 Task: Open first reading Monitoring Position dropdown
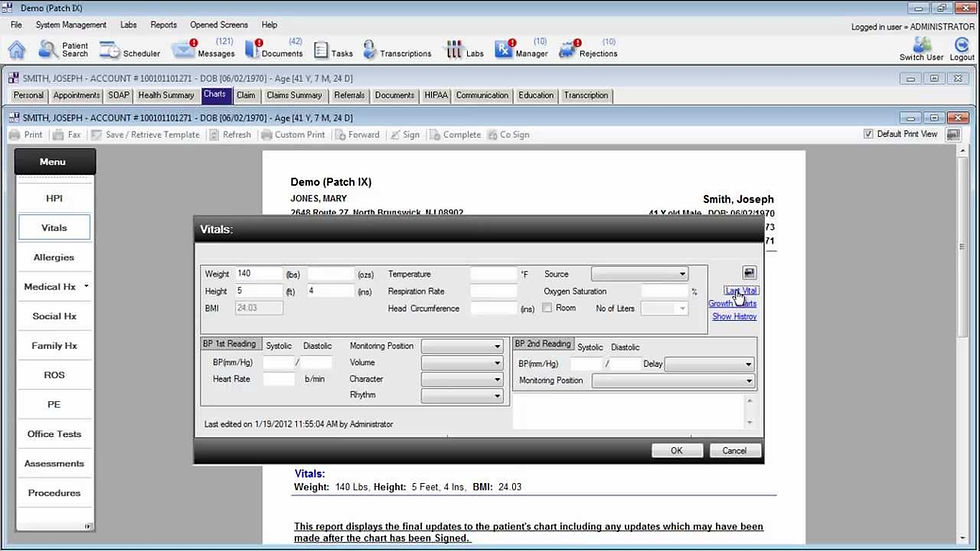pyautogui.click(x=462, y=346)
